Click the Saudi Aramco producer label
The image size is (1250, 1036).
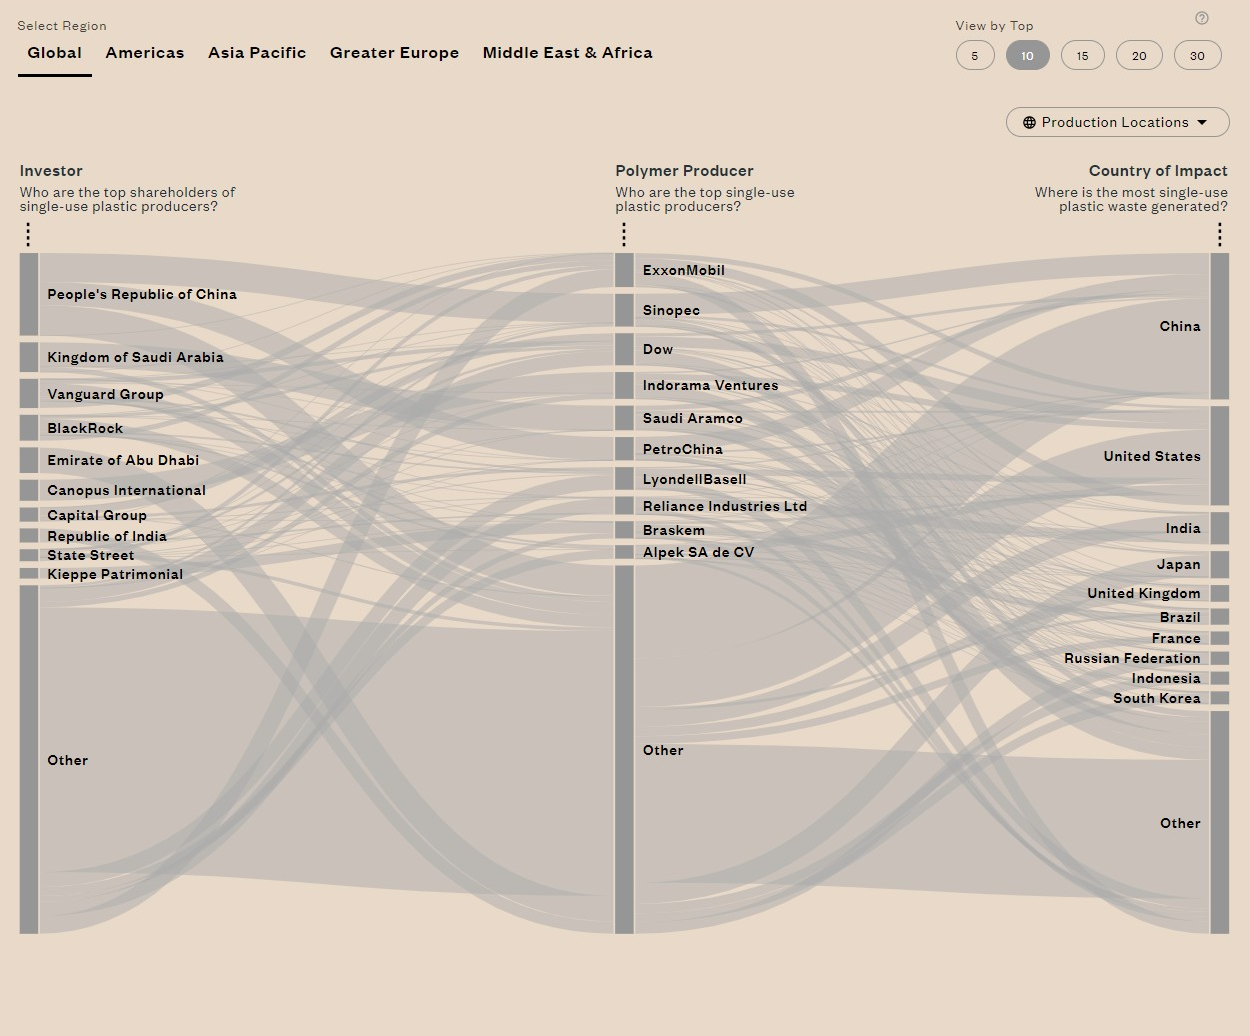(692, 418)
